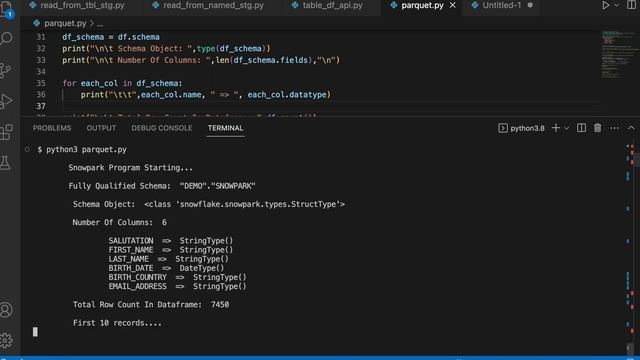Select the TERMINAL panel tab
The image size is (640, 360).
point(225,128)
